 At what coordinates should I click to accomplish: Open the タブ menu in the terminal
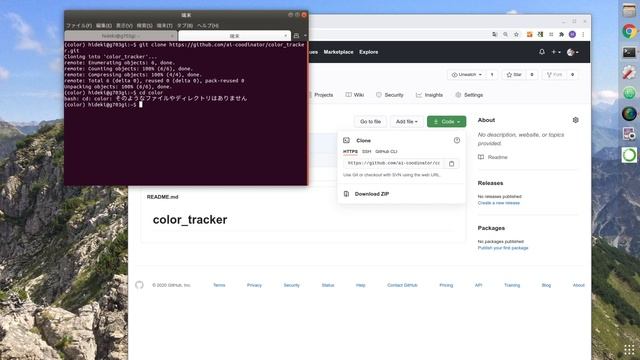184,25
